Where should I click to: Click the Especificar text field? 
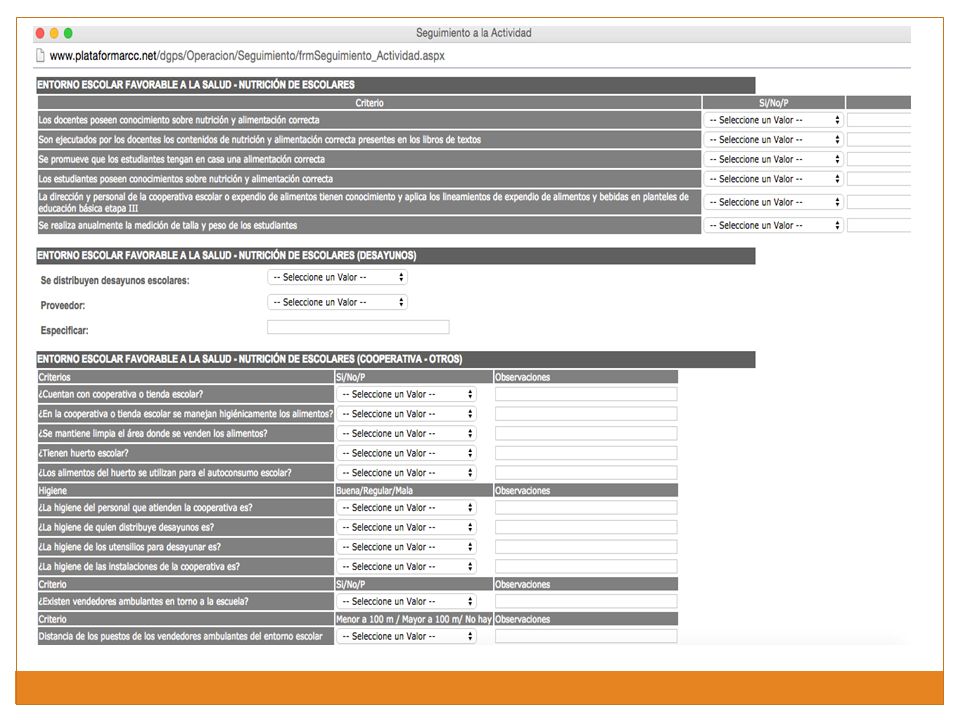(358, 327)
